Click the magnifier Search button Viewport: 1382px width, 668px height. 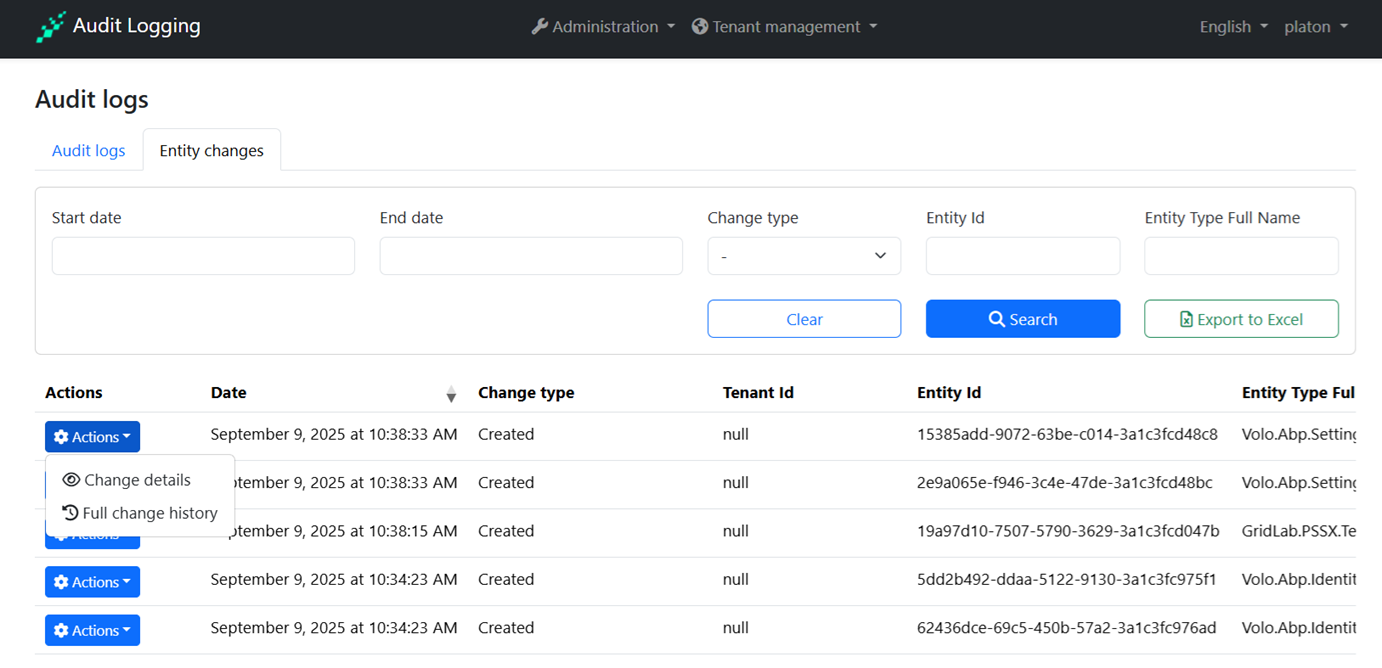point(1022,319)
